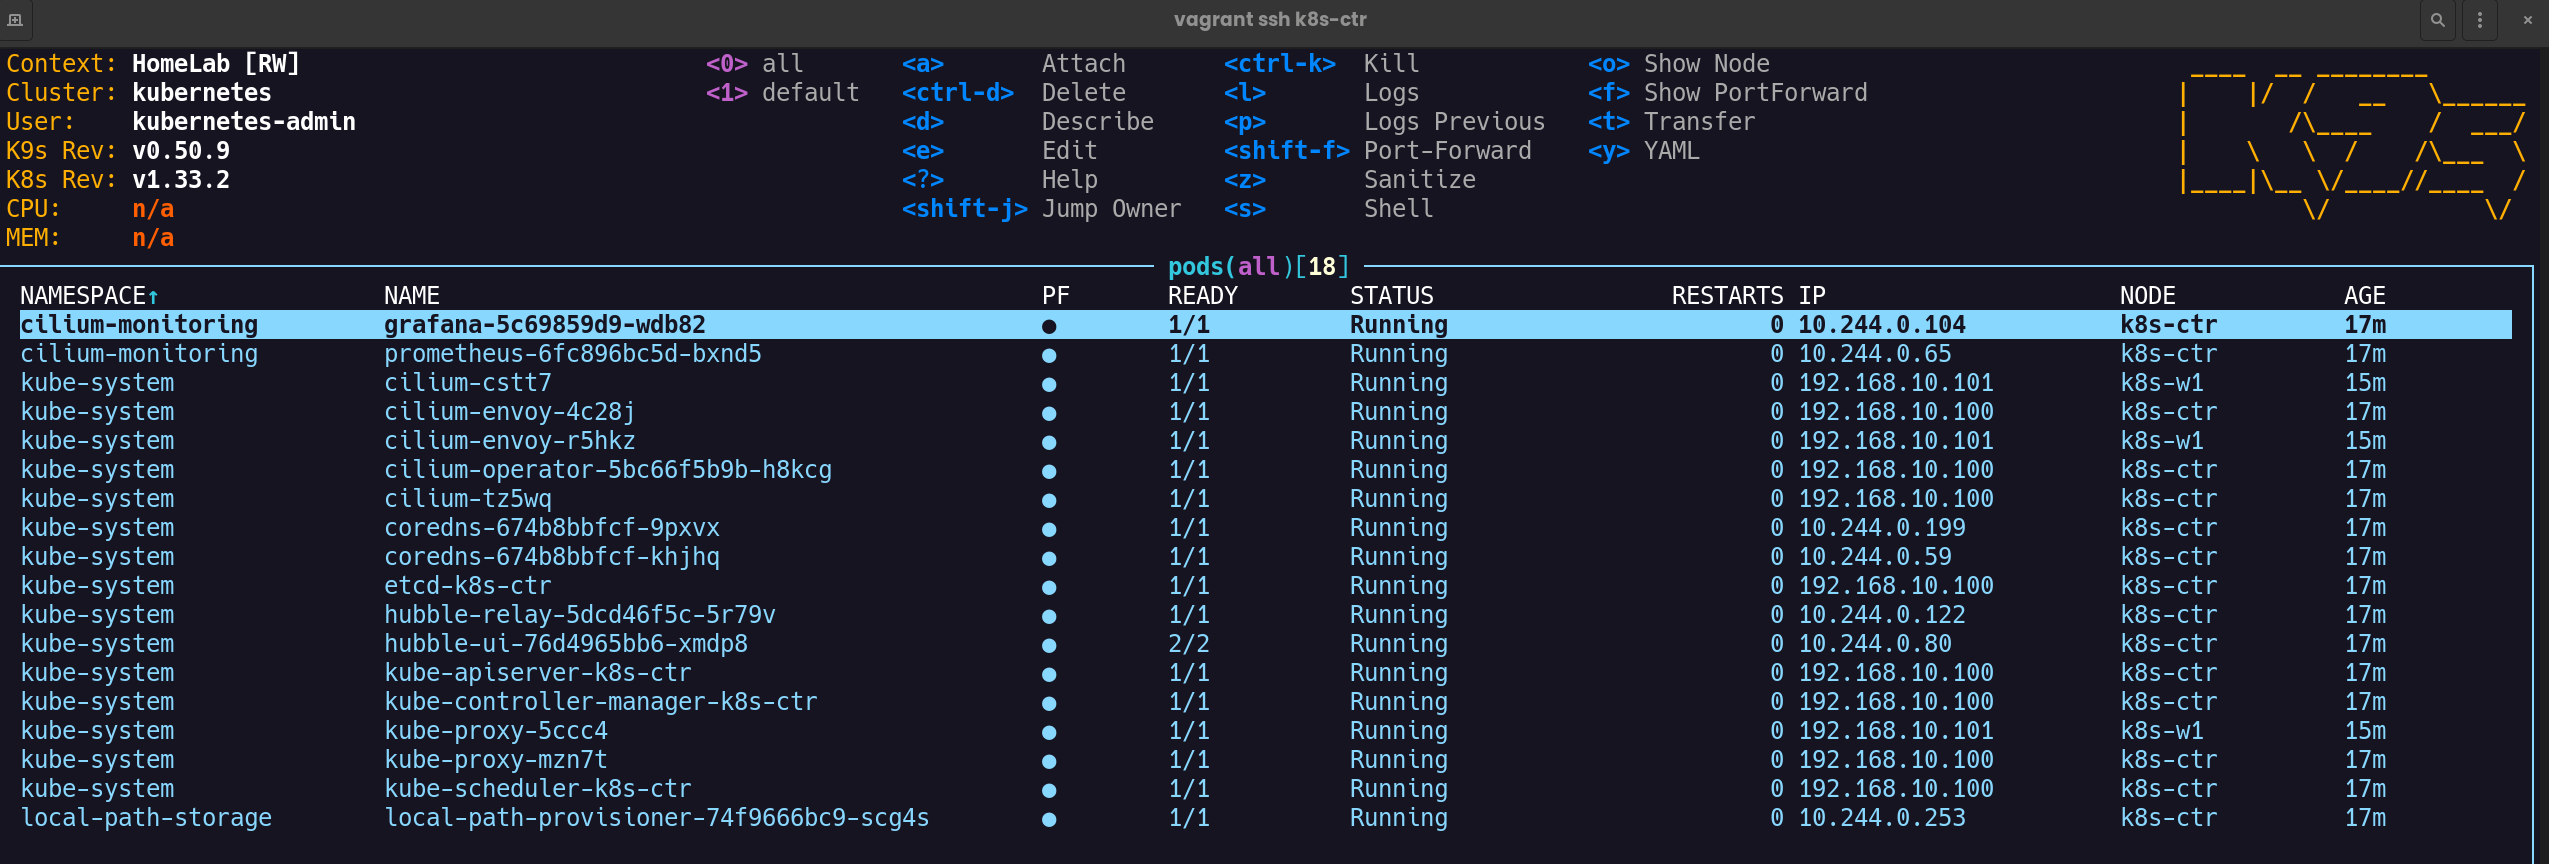Click the PF dot for the etcd-k8s-ctr row
The image size is (2549, 864).
pyautogui.click(x=1049, y=587)
